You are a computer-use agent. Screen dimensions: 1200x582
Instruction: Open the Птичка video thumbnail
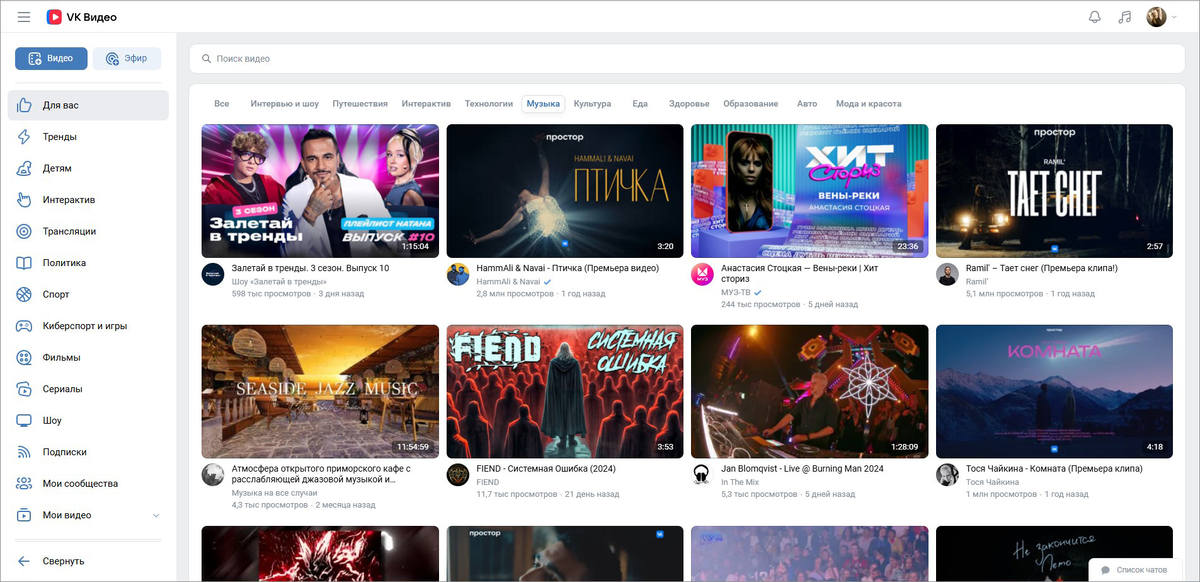pyautogui.click(x=565, y=191)
